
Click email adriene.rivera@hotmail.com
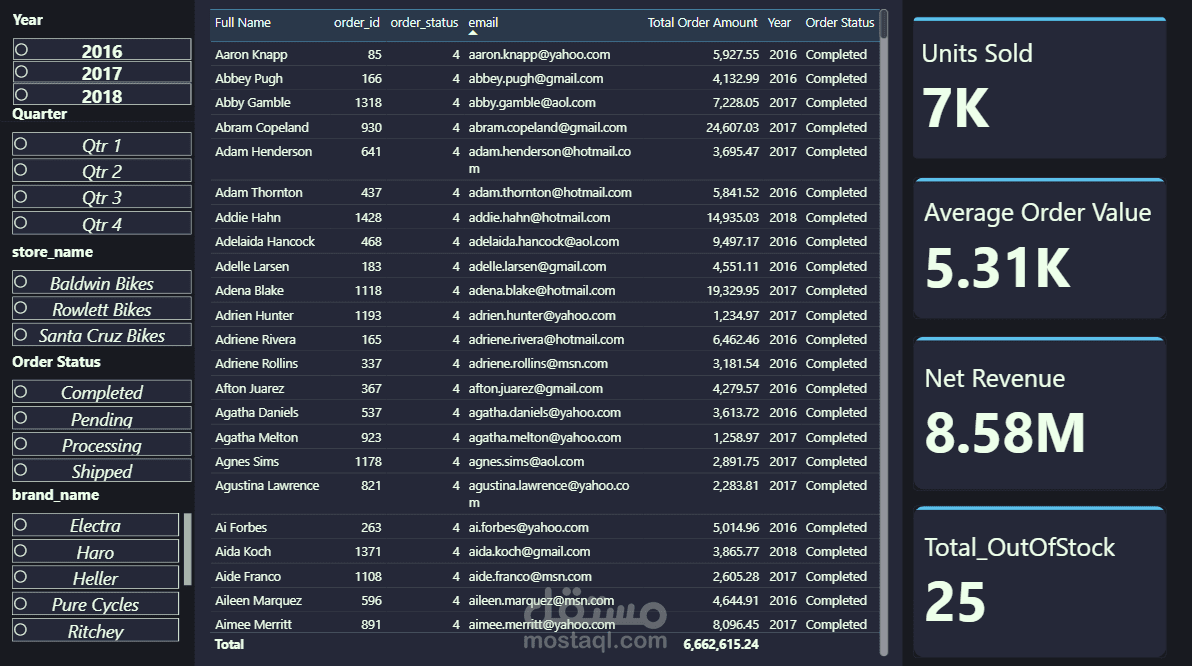pyautogui.click(x=546, y=340)
